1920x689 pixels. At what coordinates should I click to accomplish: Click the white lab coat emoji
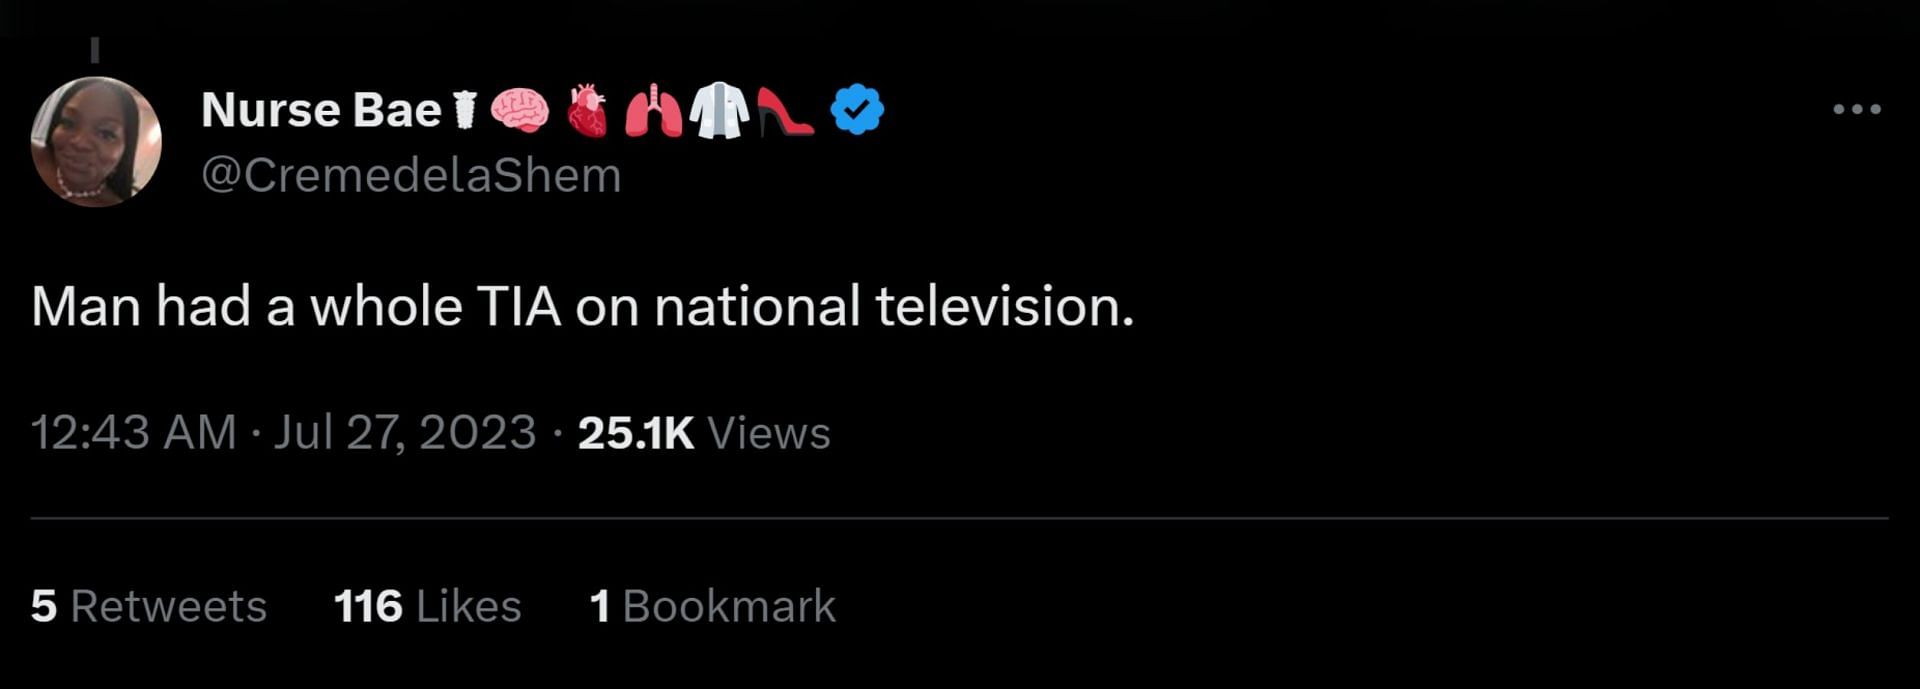[x=719, y=110]
